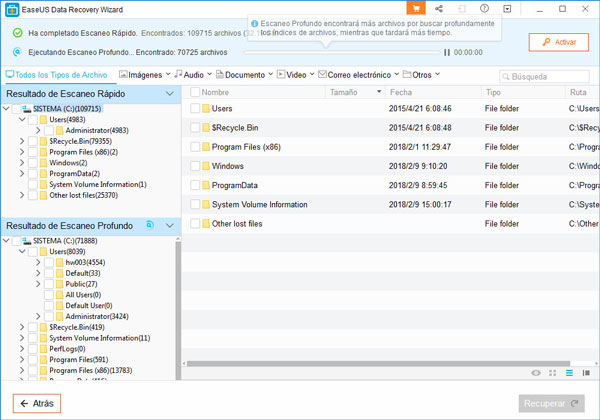Image resolution: width=600 pixels, height=420 pixels.
Task: Expand the Other lost files(25370) node
Action: point(22,195)
